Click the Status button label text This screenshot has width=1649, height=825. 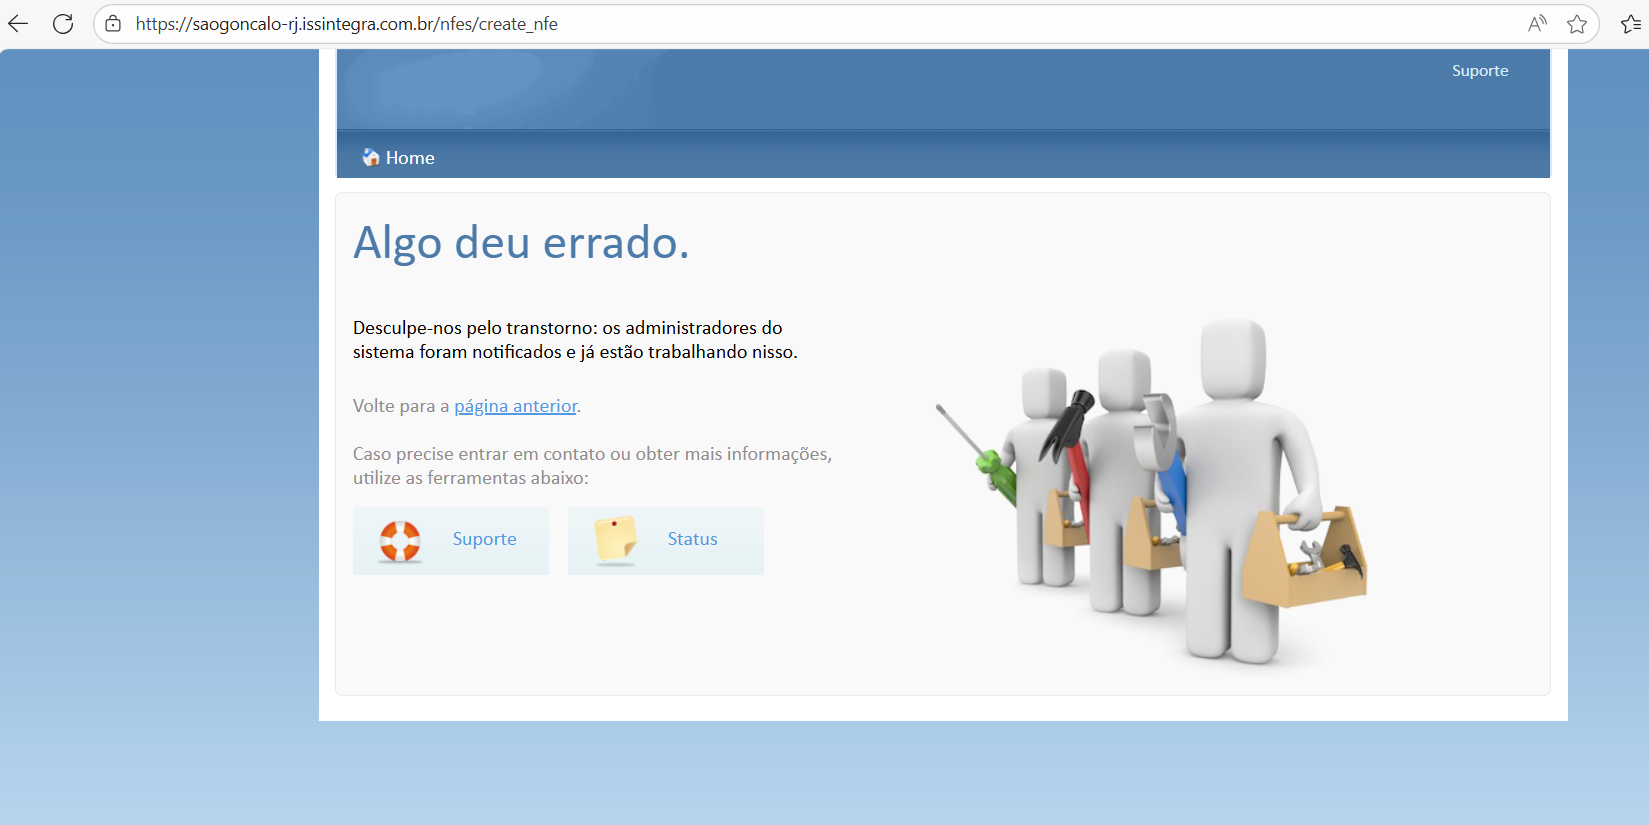pyautogui.click(x=692, y=539)
